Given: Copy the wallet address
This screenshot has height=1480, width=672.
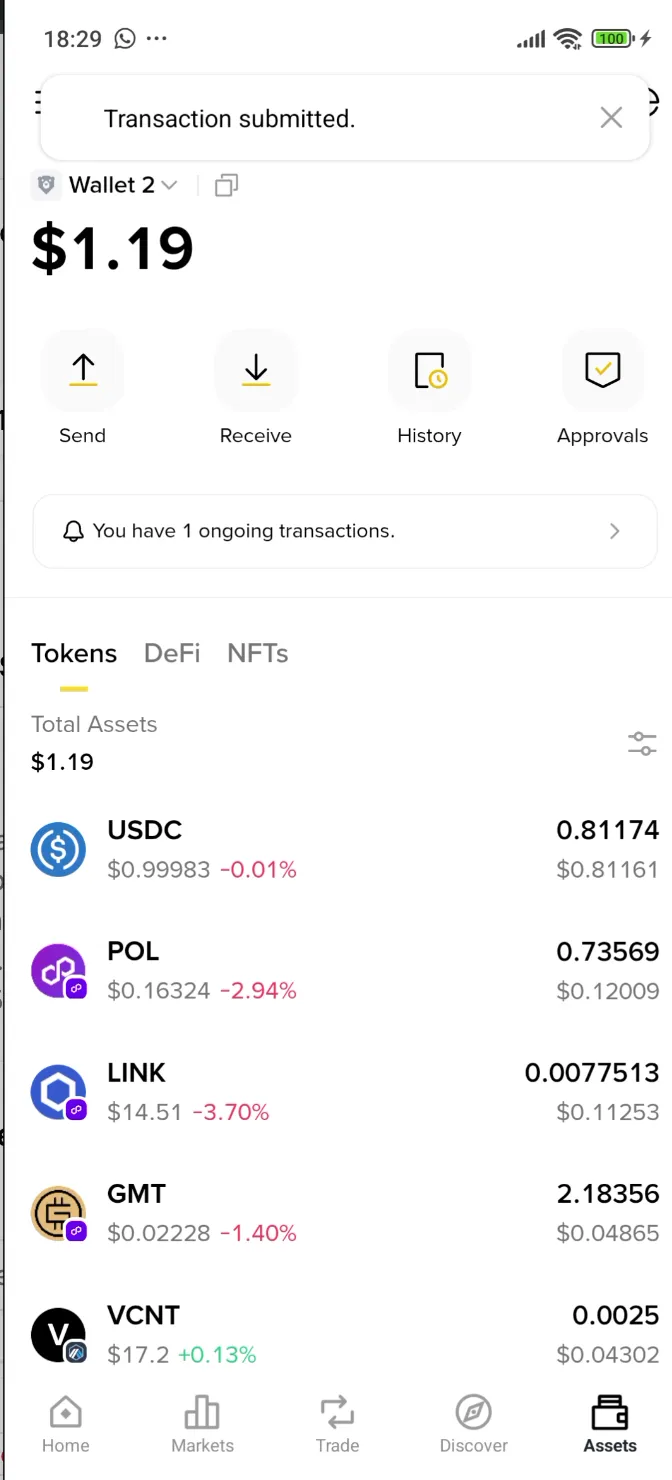Looking at the screenshot, I should [226, 185].
